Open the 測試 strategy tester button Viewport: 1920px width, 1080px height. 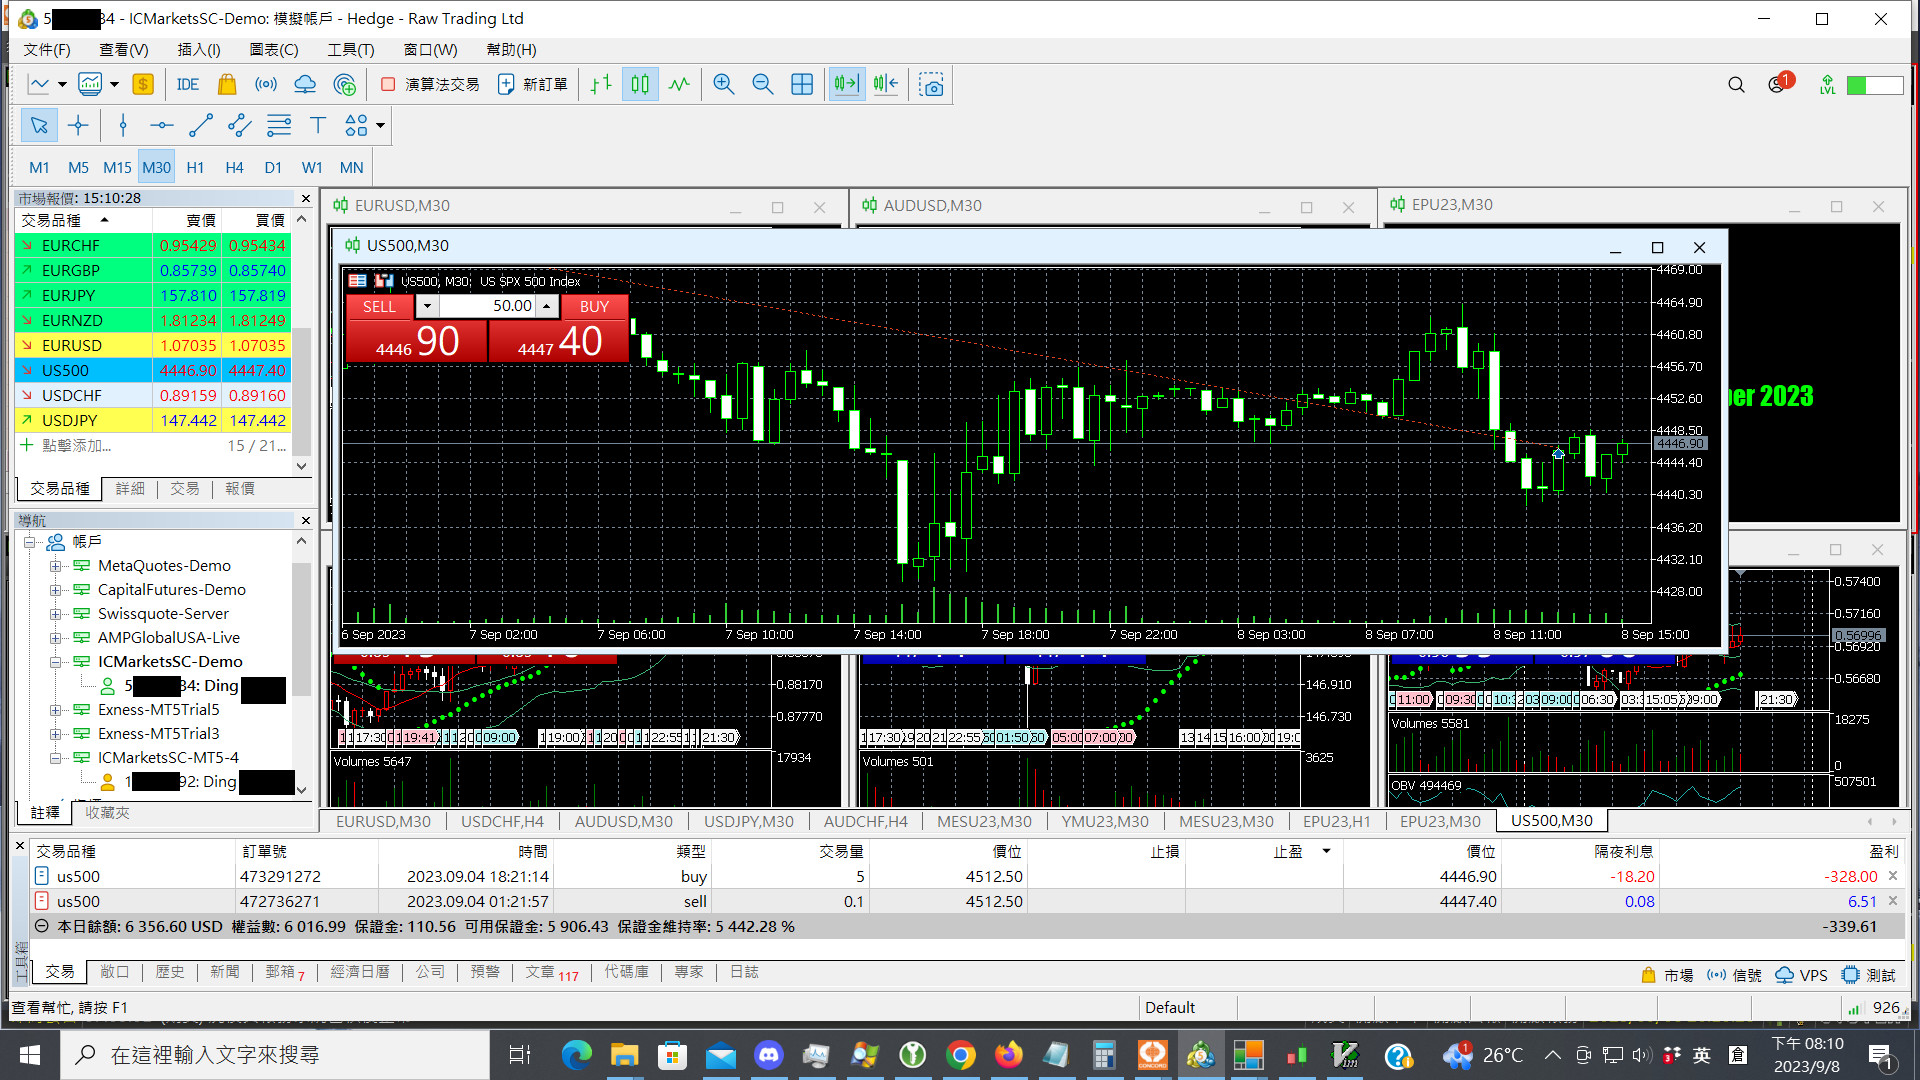[x=1869, y=975]
